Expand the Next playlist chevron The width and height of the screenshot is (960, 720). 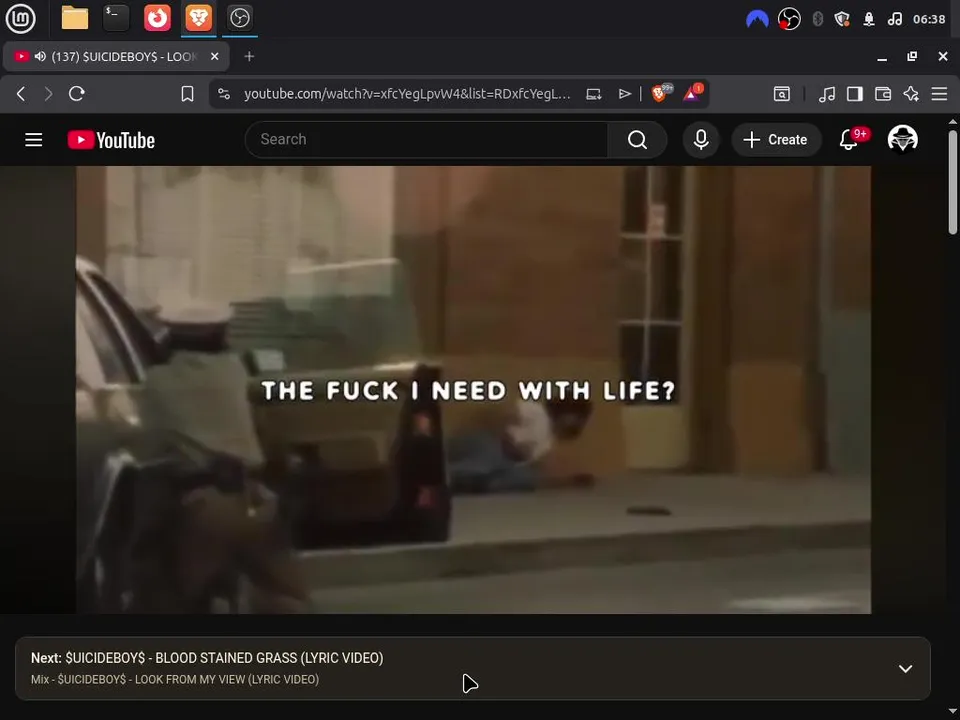tap(905, 669)
